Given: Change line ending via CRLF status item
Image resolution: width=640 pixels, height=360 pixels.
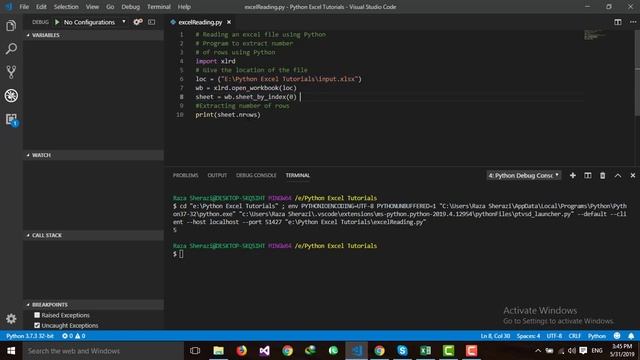Looking at the screenshot, I should click(574, 336).
